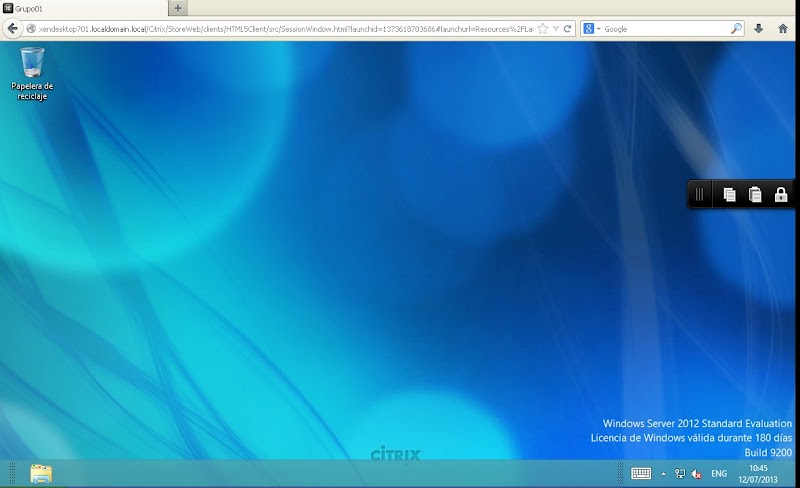Go to browser home page icon
This screenshot has width=800, height=488.
tap(783, 29)
